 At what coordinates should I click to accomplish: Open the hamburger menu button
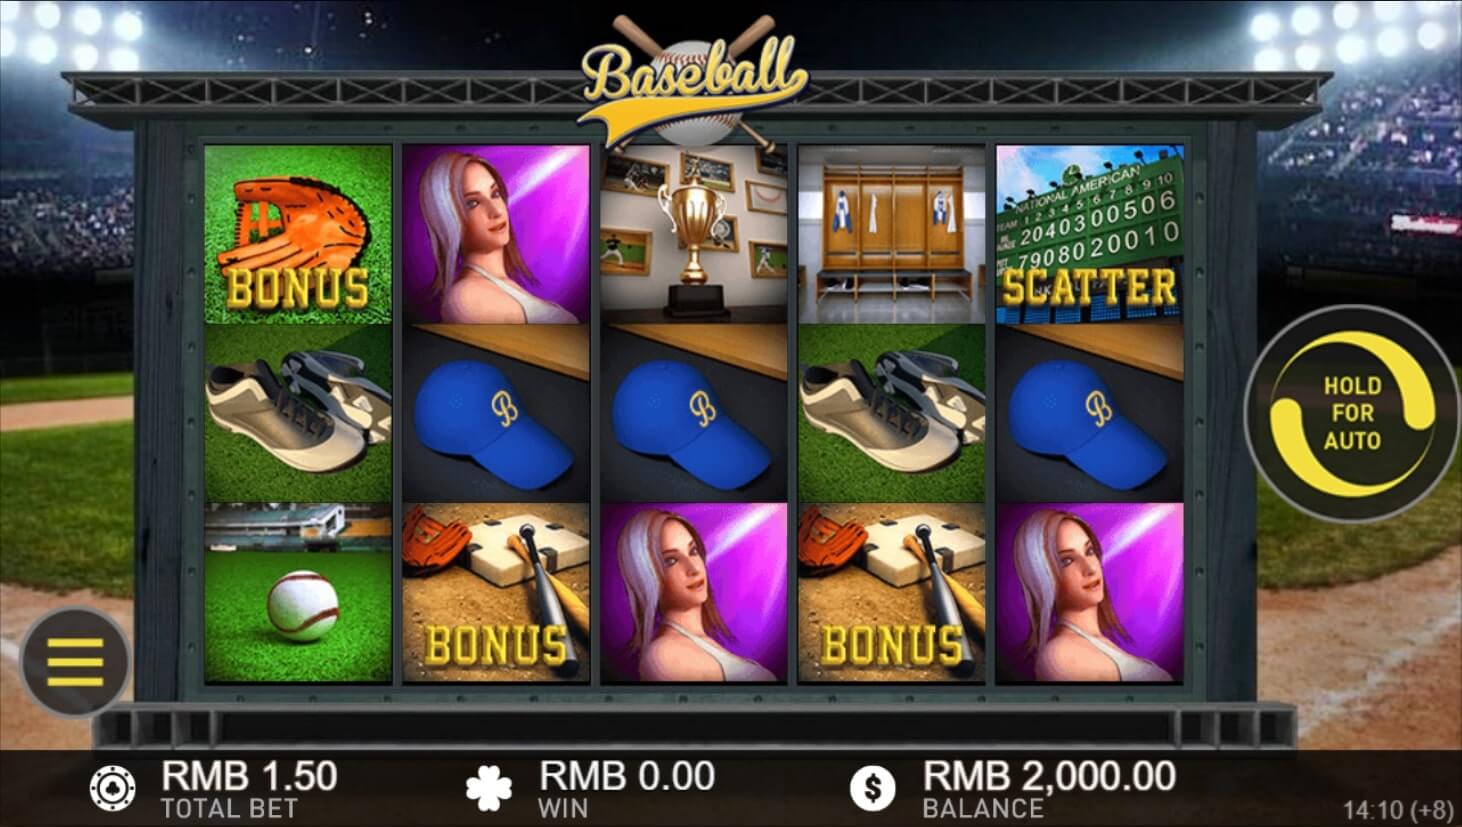75,662
